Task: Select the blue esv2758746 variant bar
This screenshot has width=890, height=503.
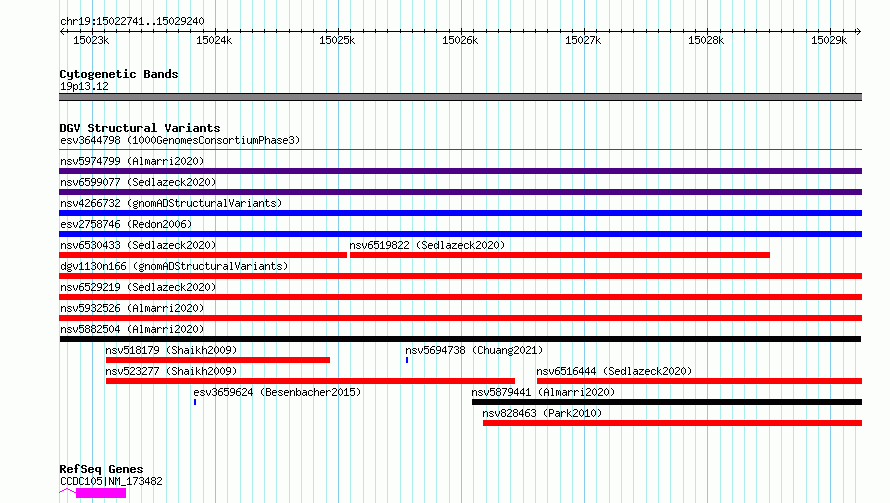Action: point(460,234)
